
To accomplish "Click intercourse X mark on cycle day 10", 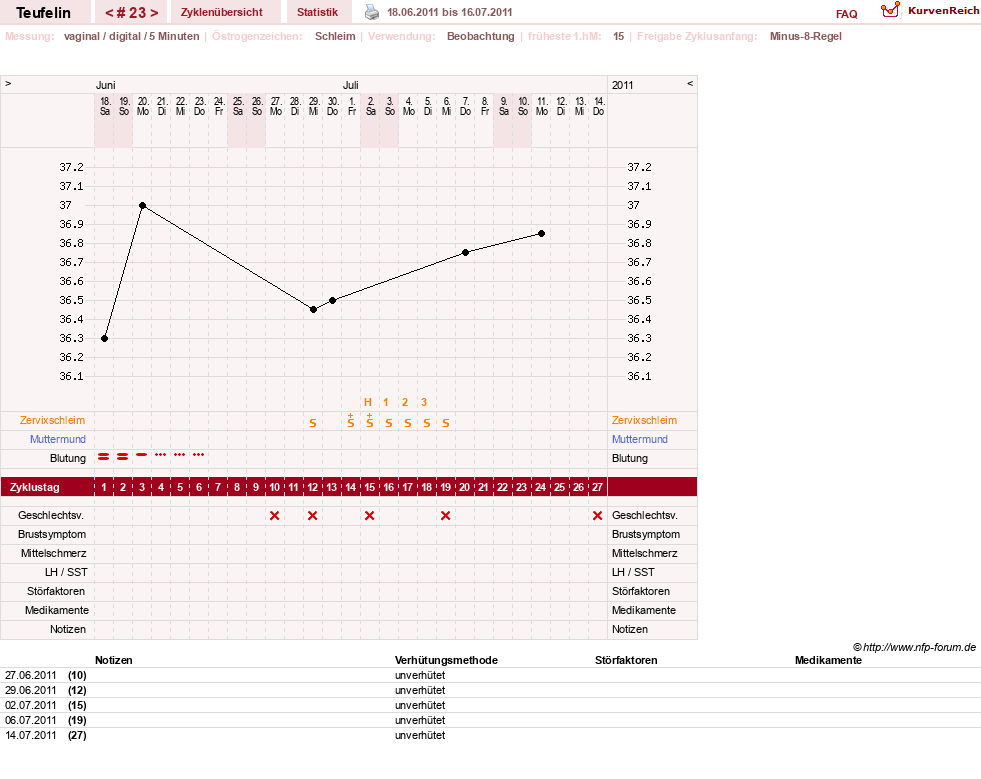I will tap(274, 516).
